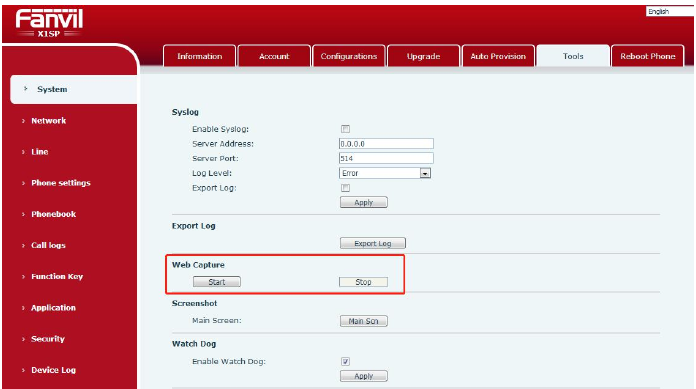
Task: Open Call logs in sidebar
Action: point(48,245)
